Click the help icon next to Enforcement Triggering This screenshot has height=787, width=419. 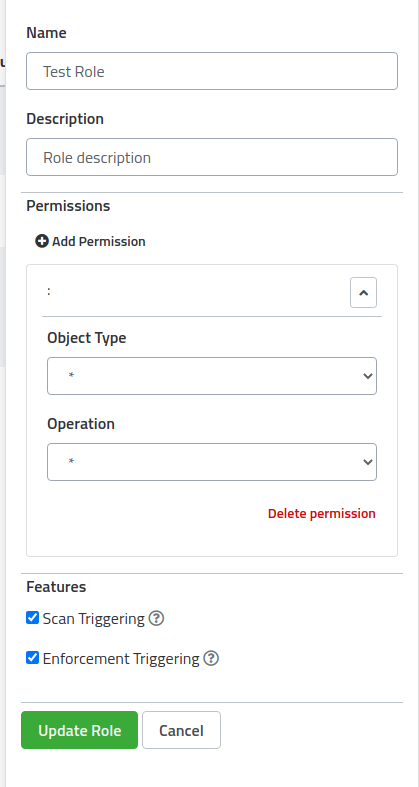coord(211,658)
